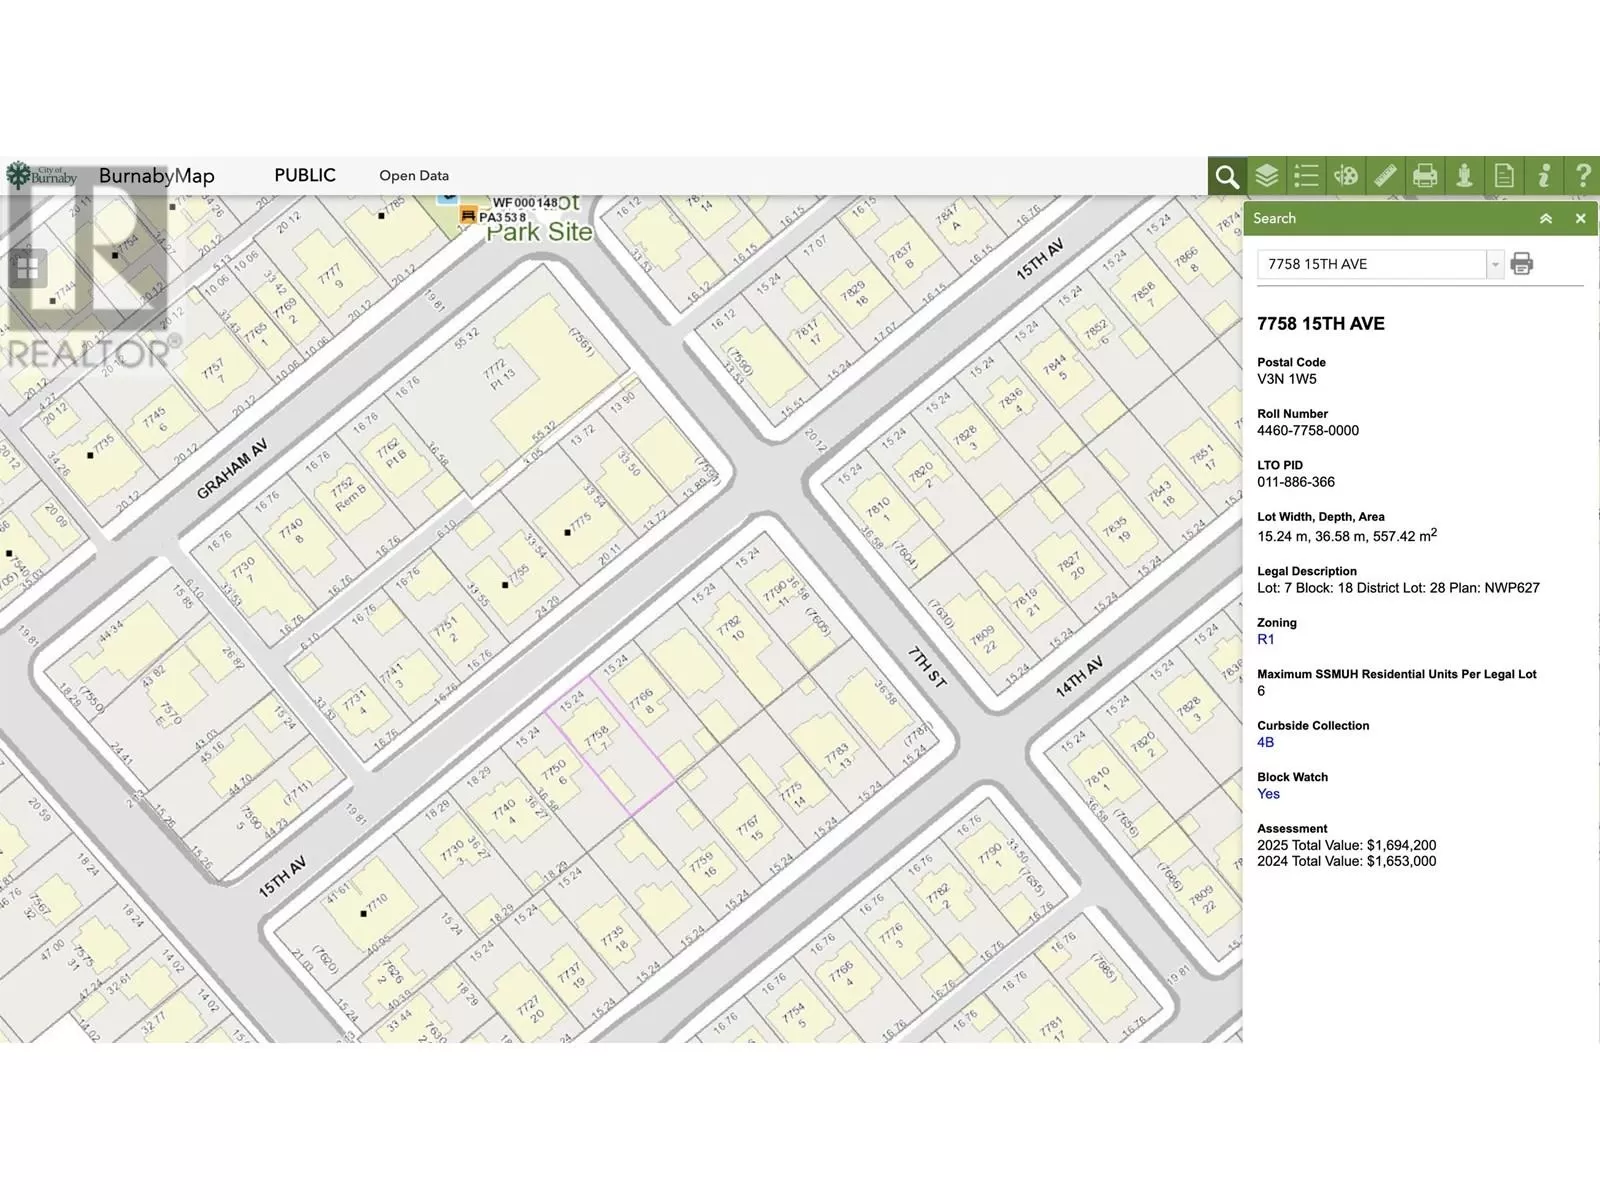1600x1200 pixels.
Task: Open the basemap gallery grid button
Action: 27,268
